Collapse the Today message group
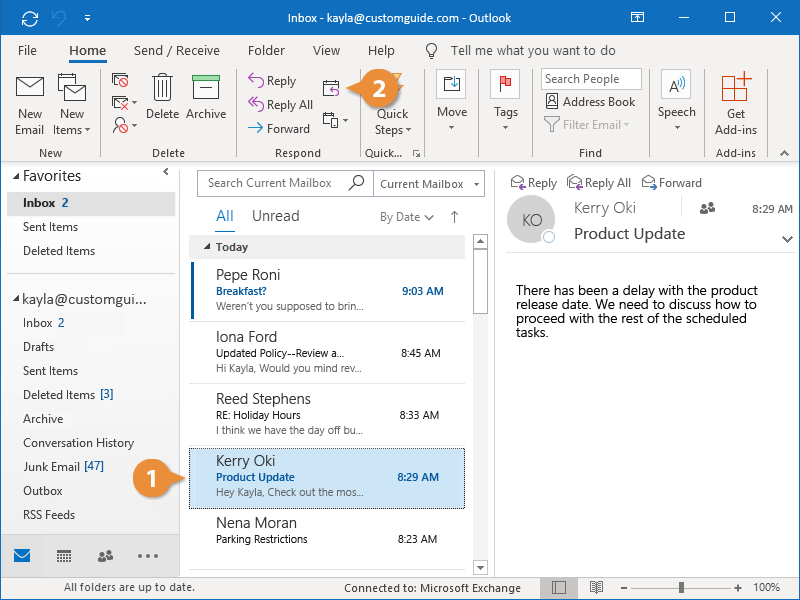The height and width of the screenshot is (600, 800). [207, 247]
